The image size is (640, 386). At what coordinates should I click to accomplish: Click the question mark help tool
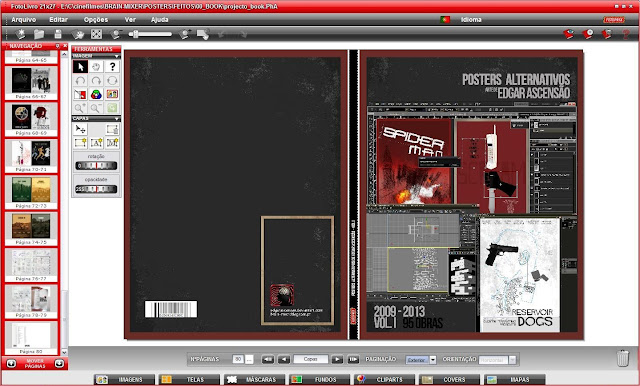coord(112,67)
